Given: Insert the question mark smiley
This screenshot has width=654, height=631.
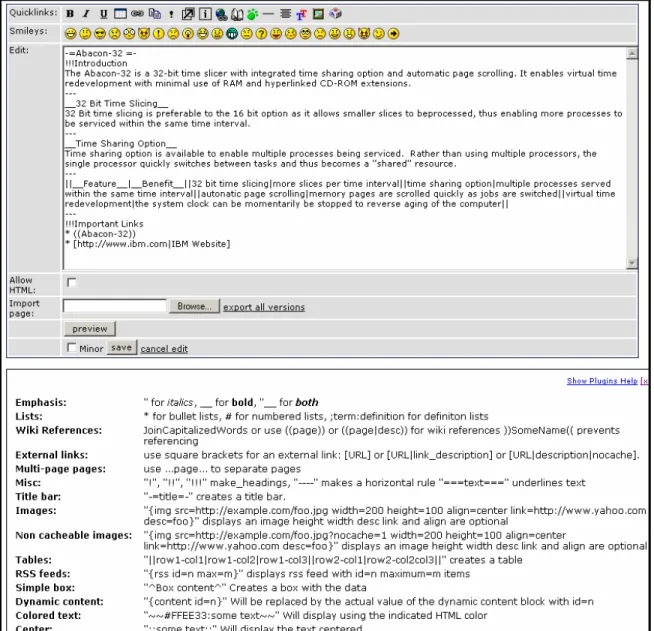Looking at the screenshot, I should pos(262,33).
